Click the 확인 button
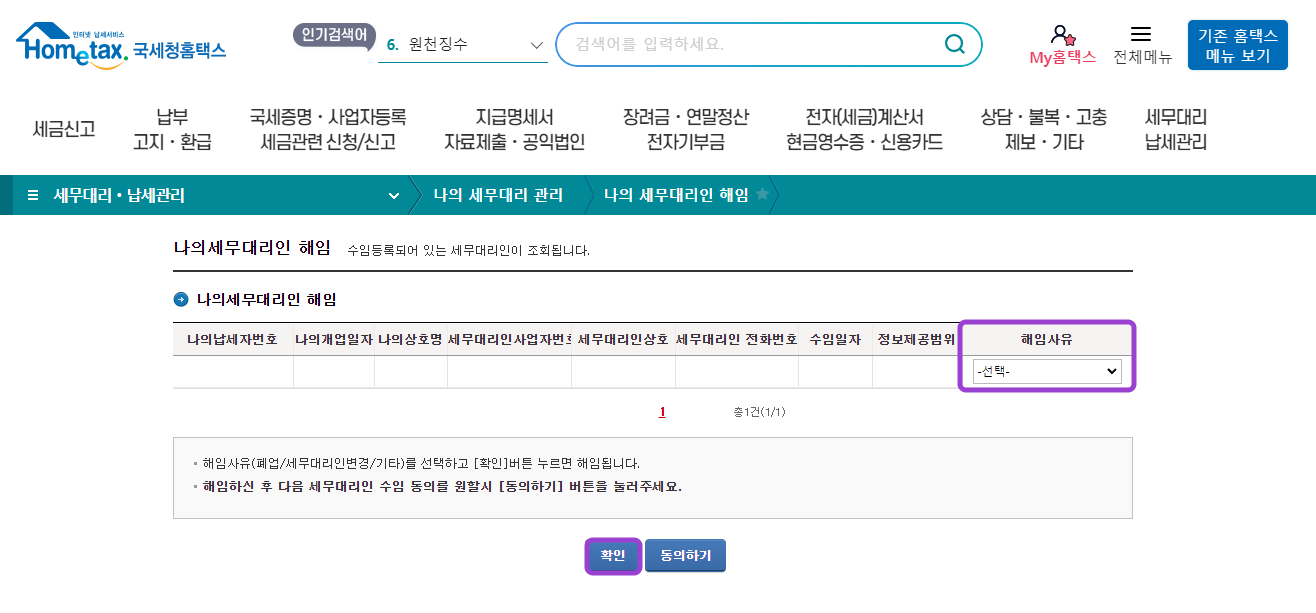The image size is (1316, 613). point(613,555)
